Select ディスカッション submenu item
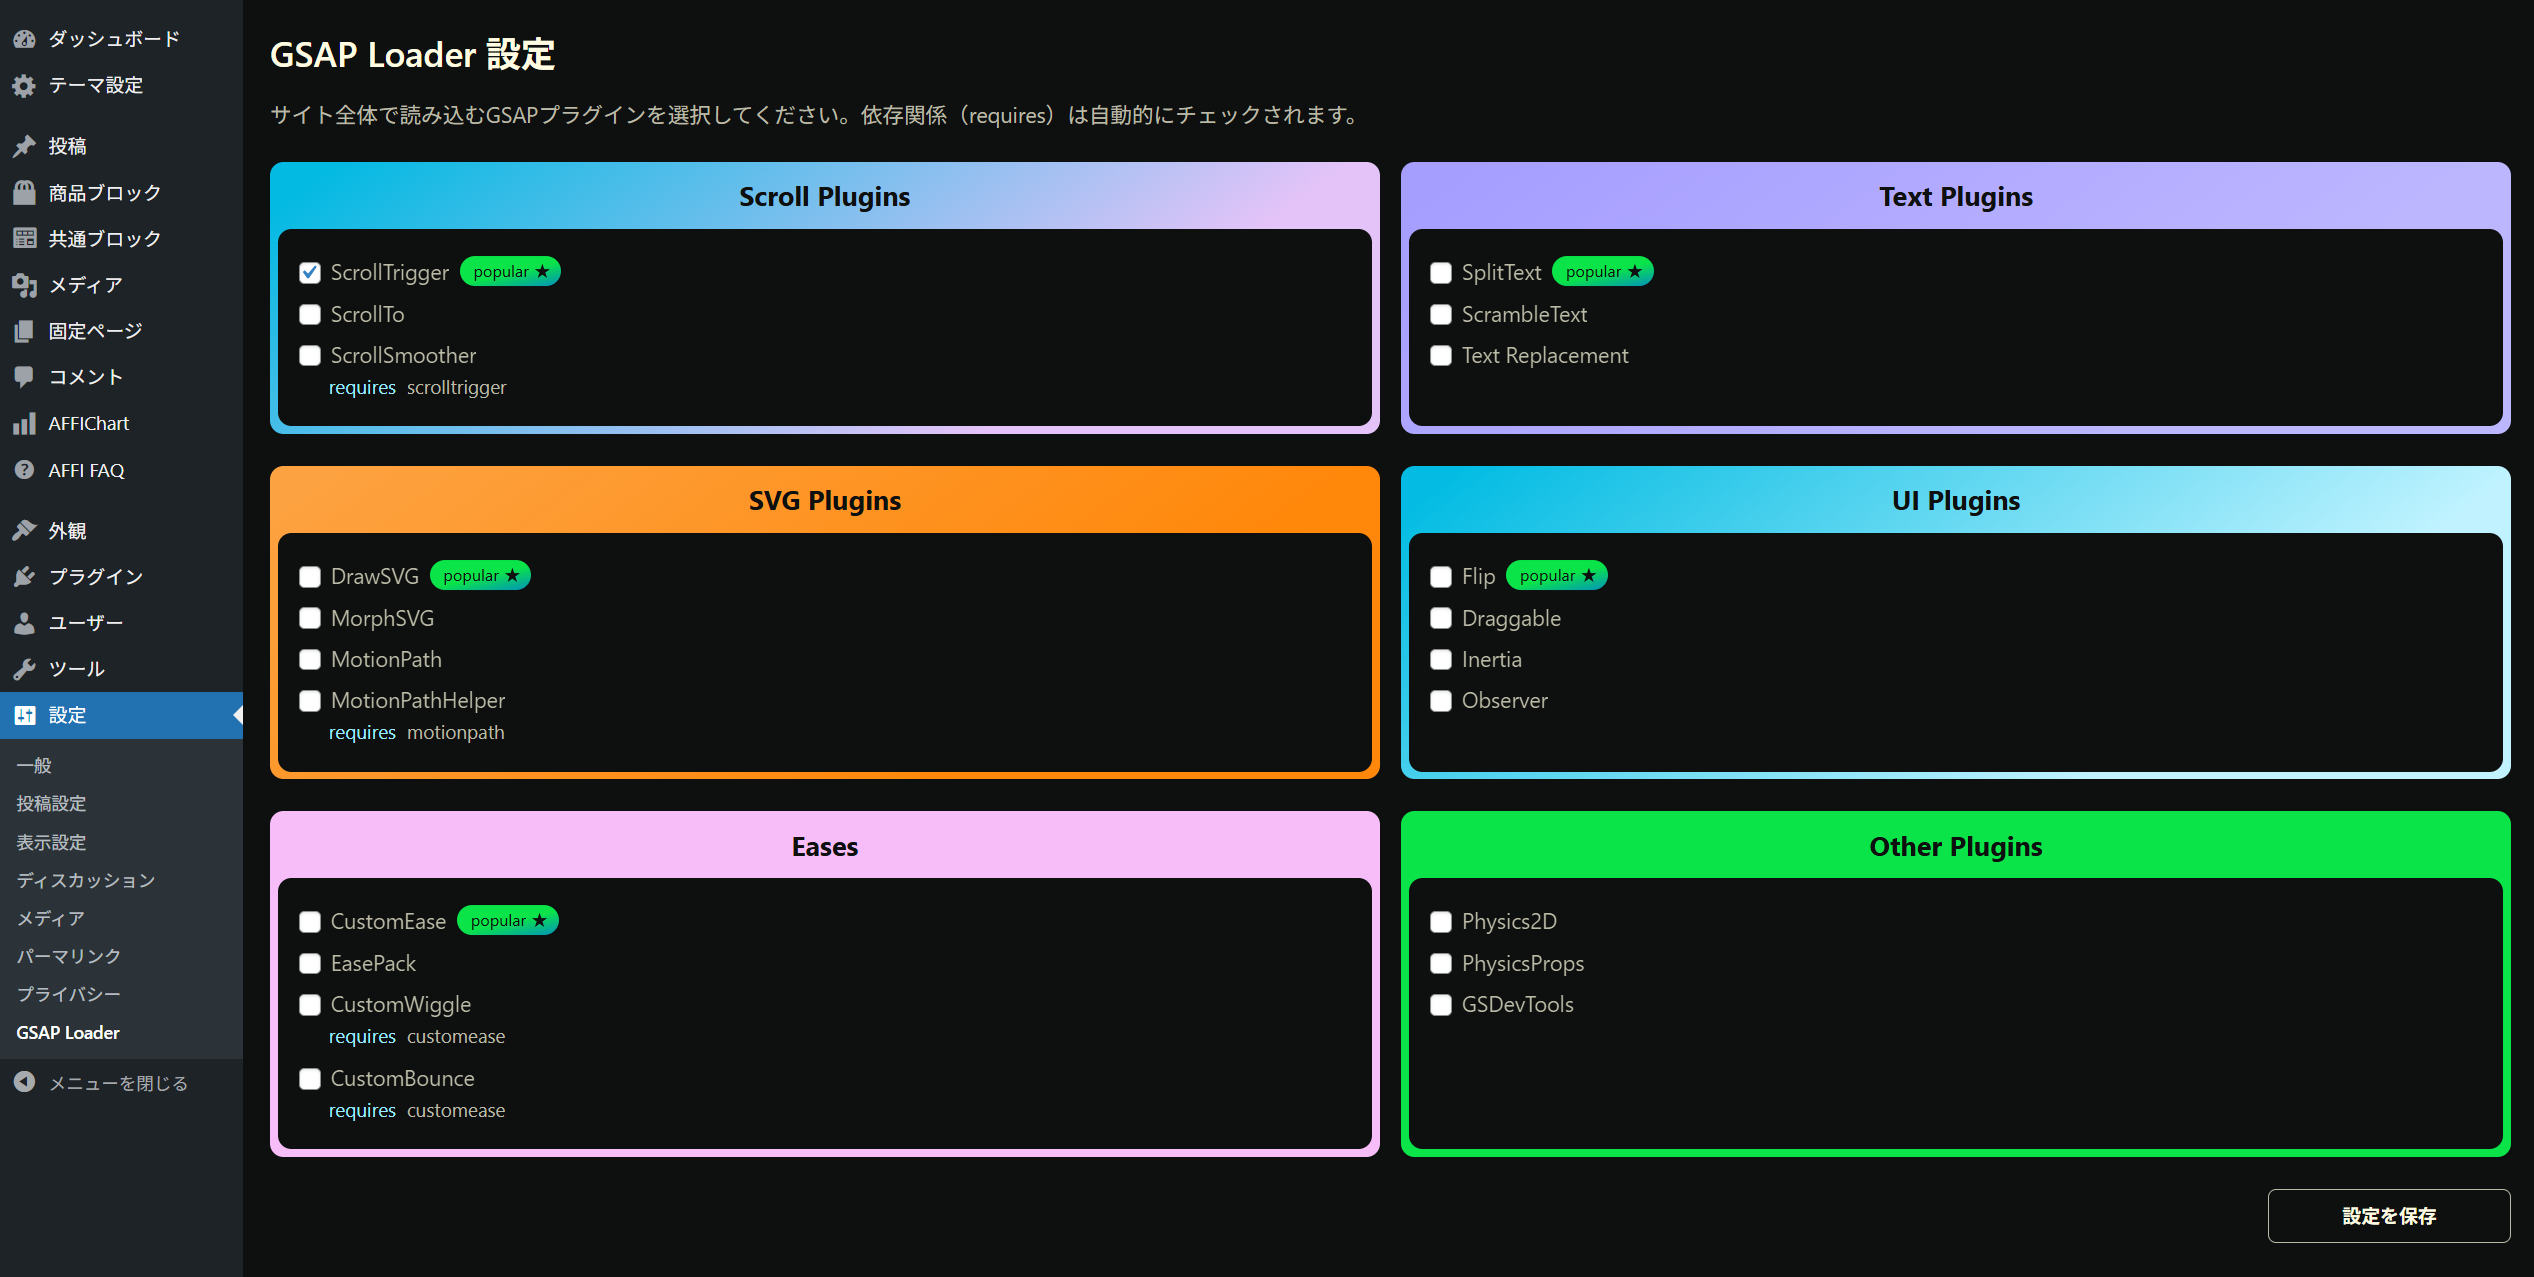The width and height of the screenshot is (2534, 1277). (x=86, y=880)
